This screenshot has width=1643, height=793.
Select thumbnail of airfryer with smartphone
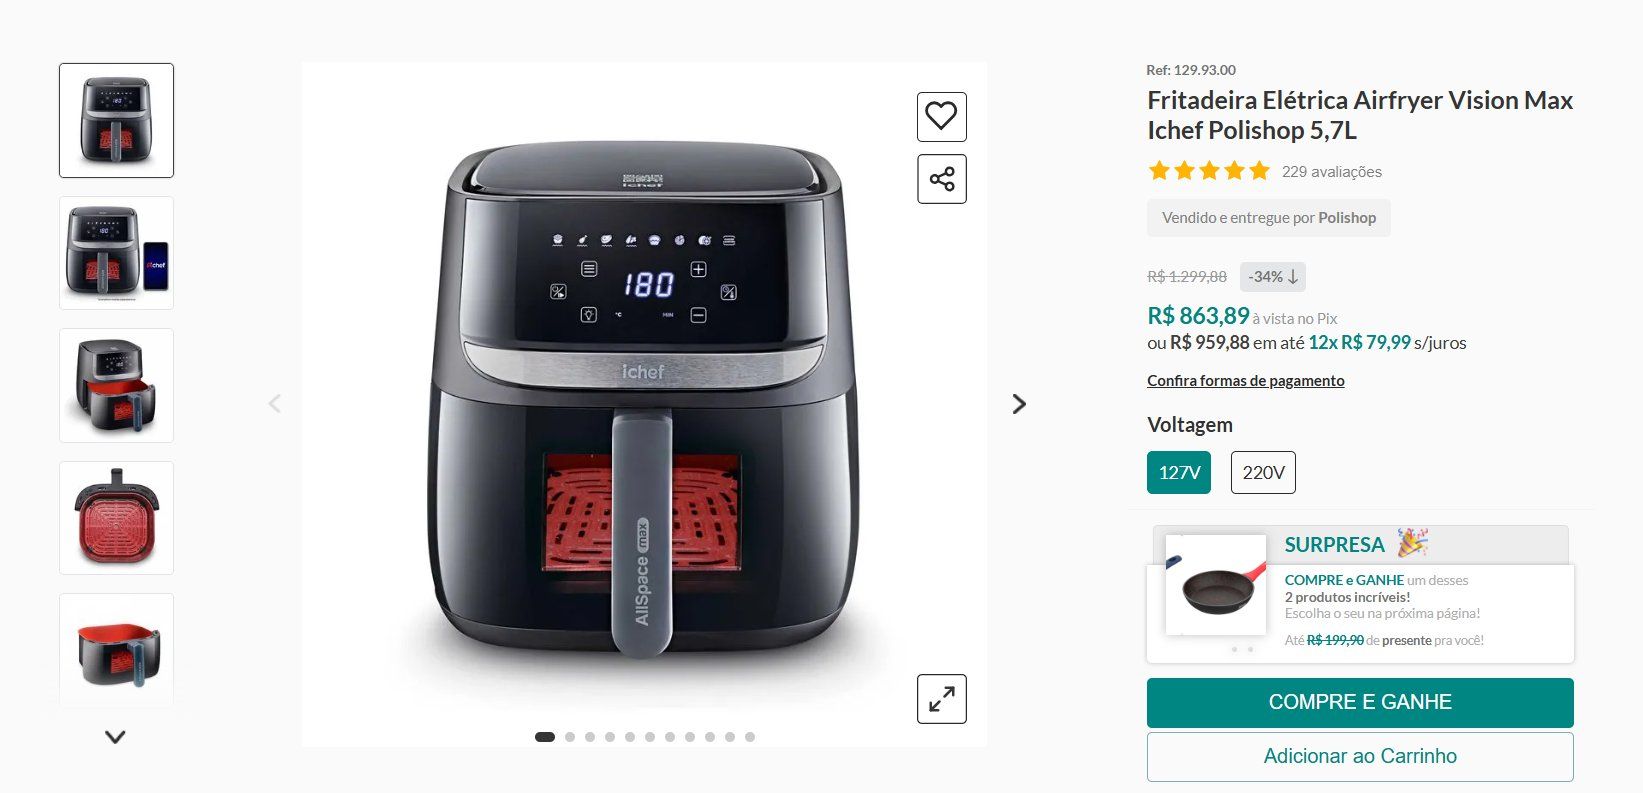[116, 253]
